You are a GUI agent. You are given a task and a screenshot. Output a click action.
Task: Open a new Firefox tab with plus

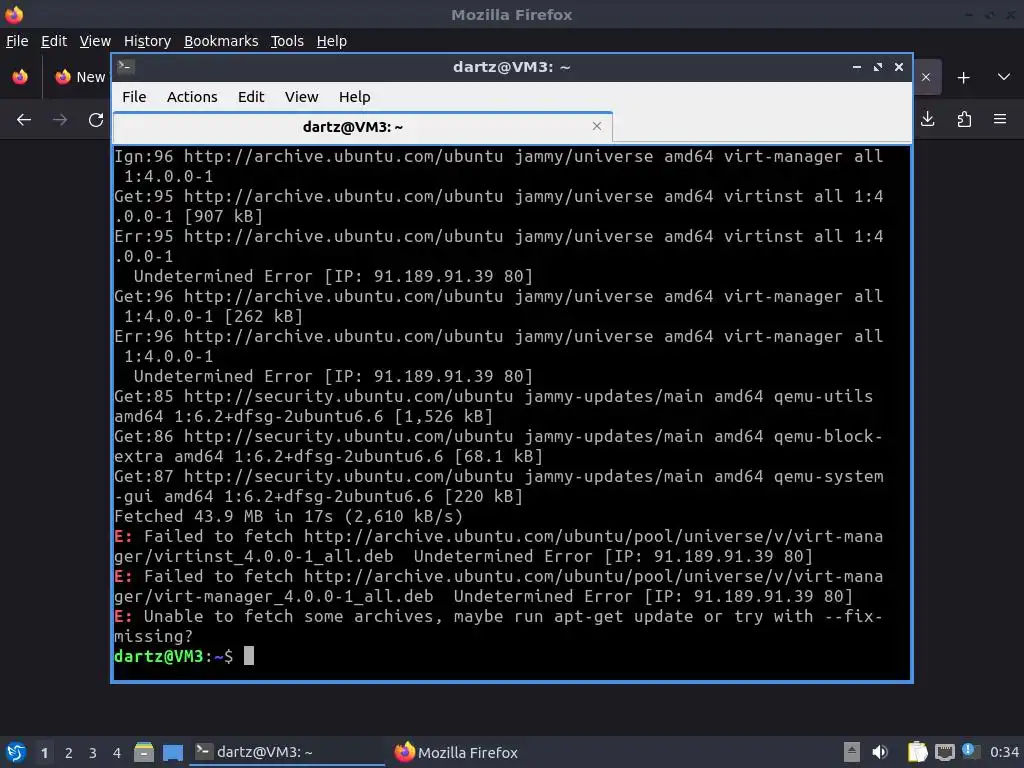(x=963, y=78)
